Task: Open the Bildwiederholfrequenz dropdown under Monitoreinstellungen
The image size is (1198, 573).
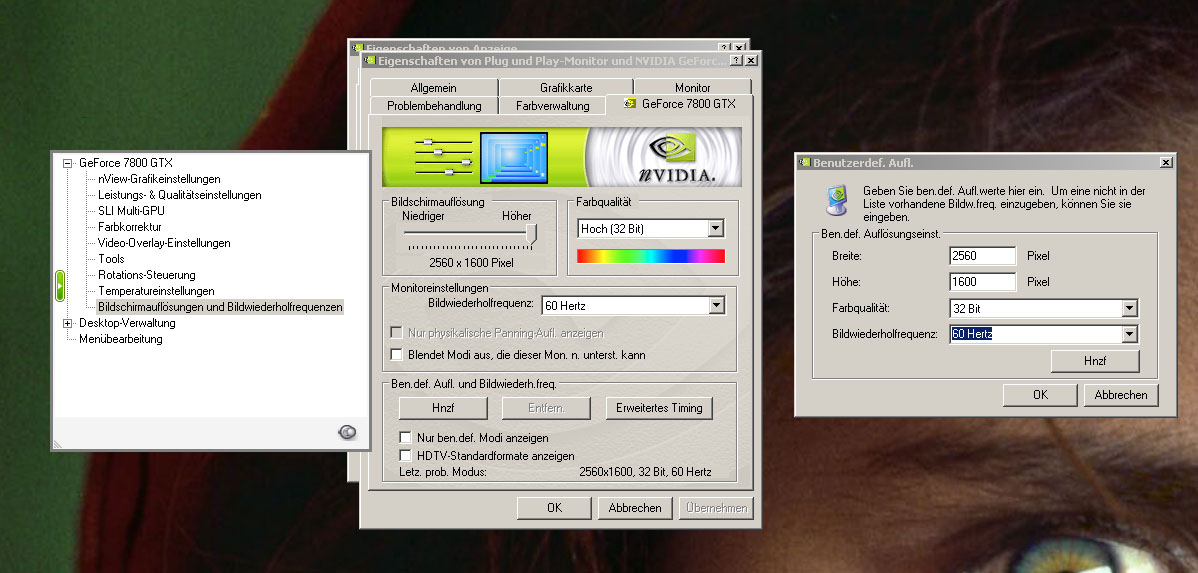Action: 715,305
